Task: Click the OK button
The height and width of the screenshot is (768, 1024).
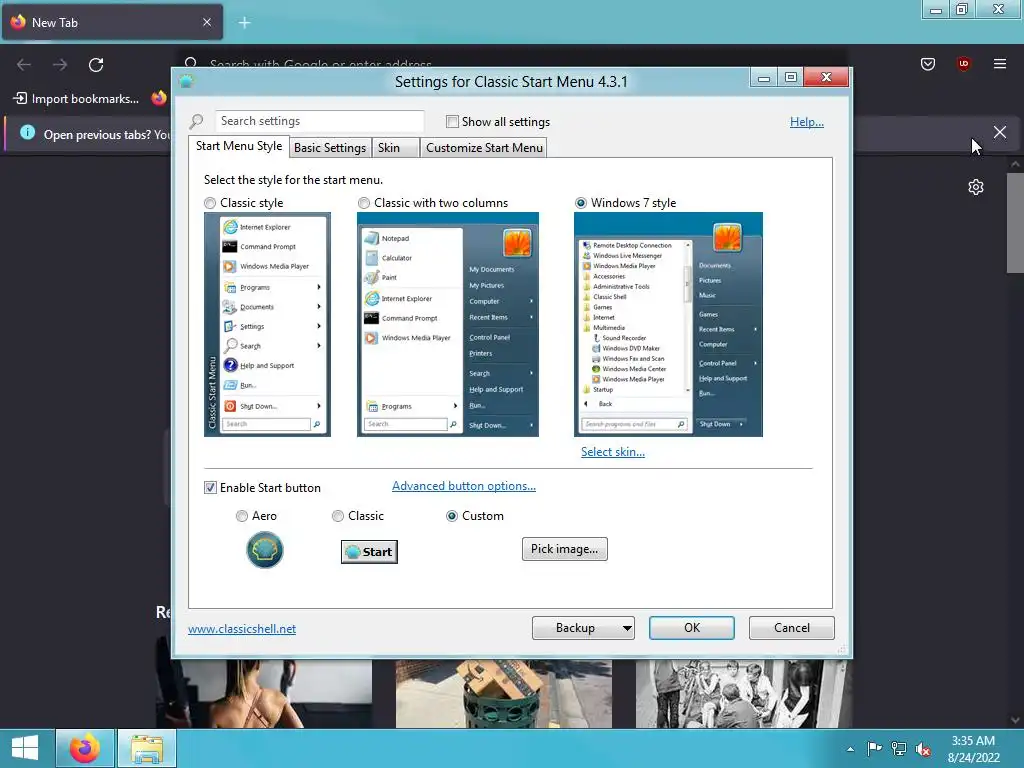Action: click(x=692, y=628)
